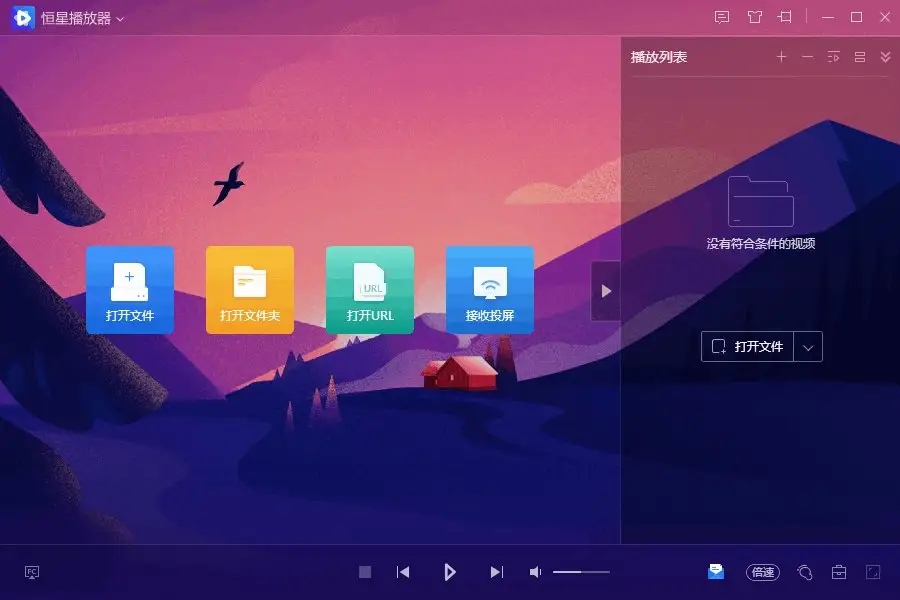
Task: Select the 打开URL green tile
Action: (370, 290)
